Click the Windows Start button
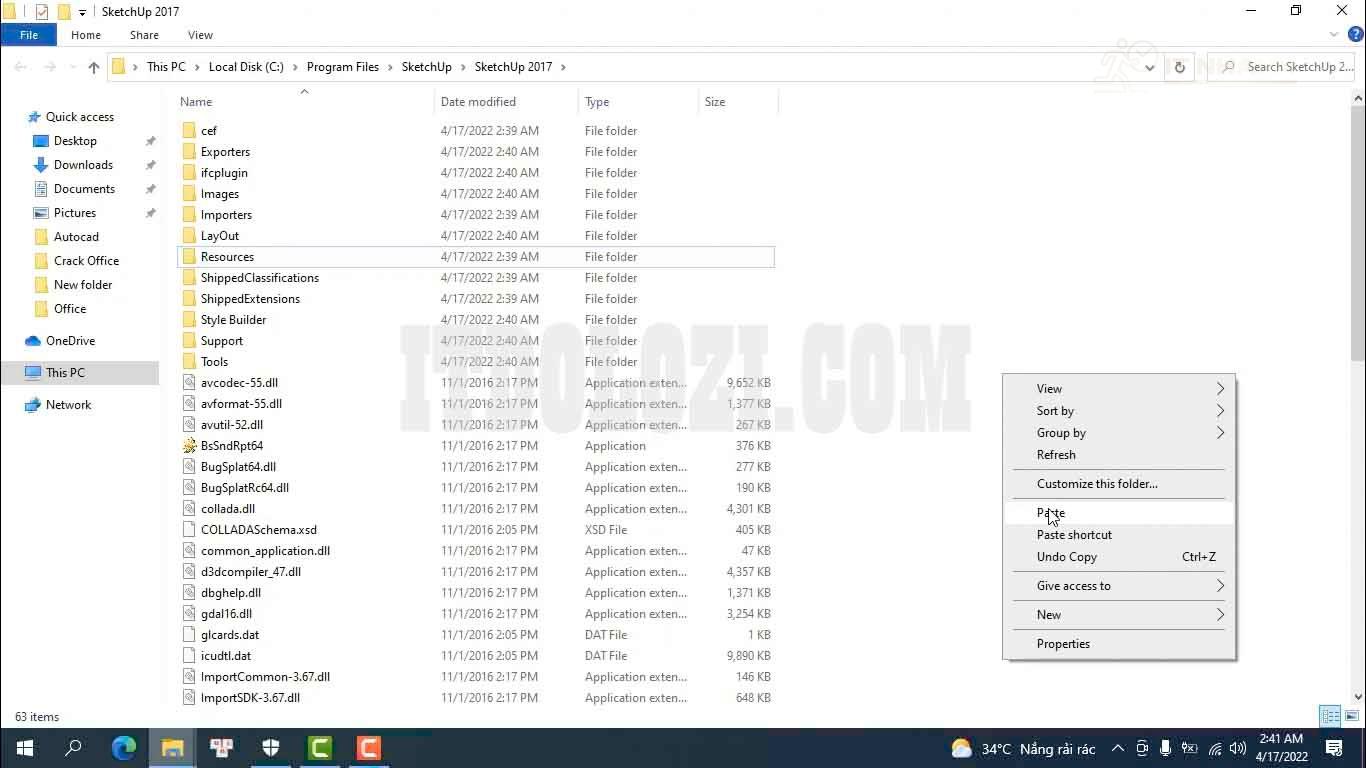 point(25,748)
